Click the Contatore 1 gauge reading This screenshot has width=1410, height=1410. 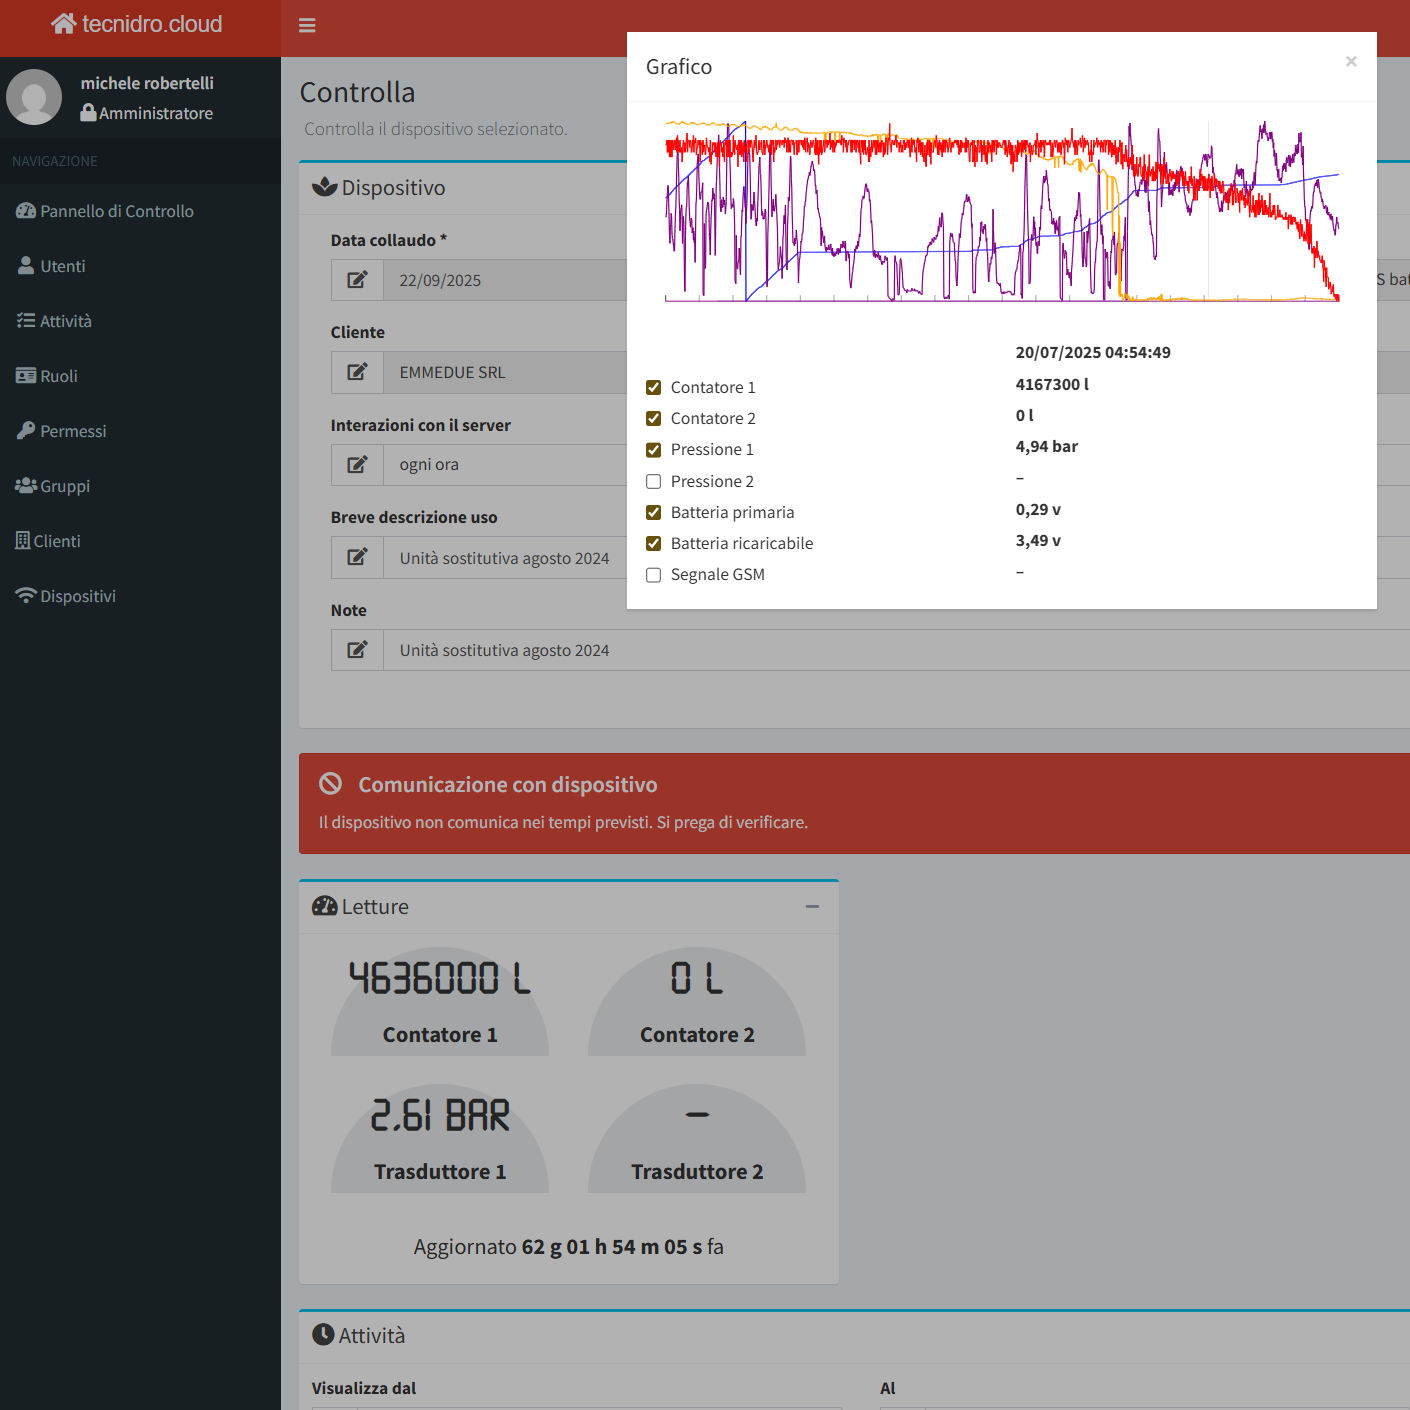pyautogui.click(x=440, y=978)
